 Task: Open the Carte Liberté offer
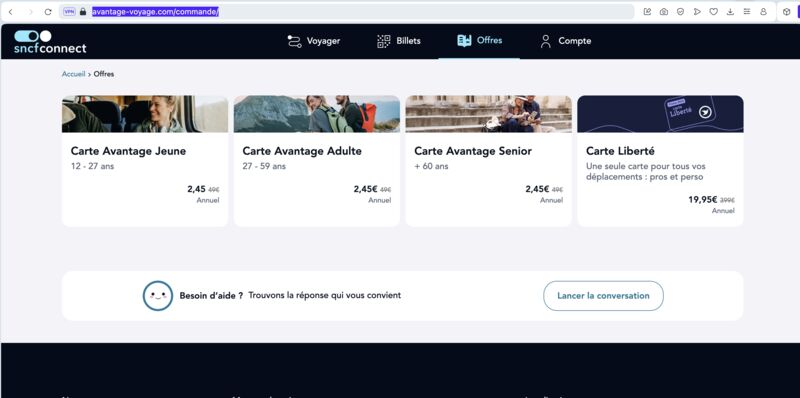[x=660, y=161]
